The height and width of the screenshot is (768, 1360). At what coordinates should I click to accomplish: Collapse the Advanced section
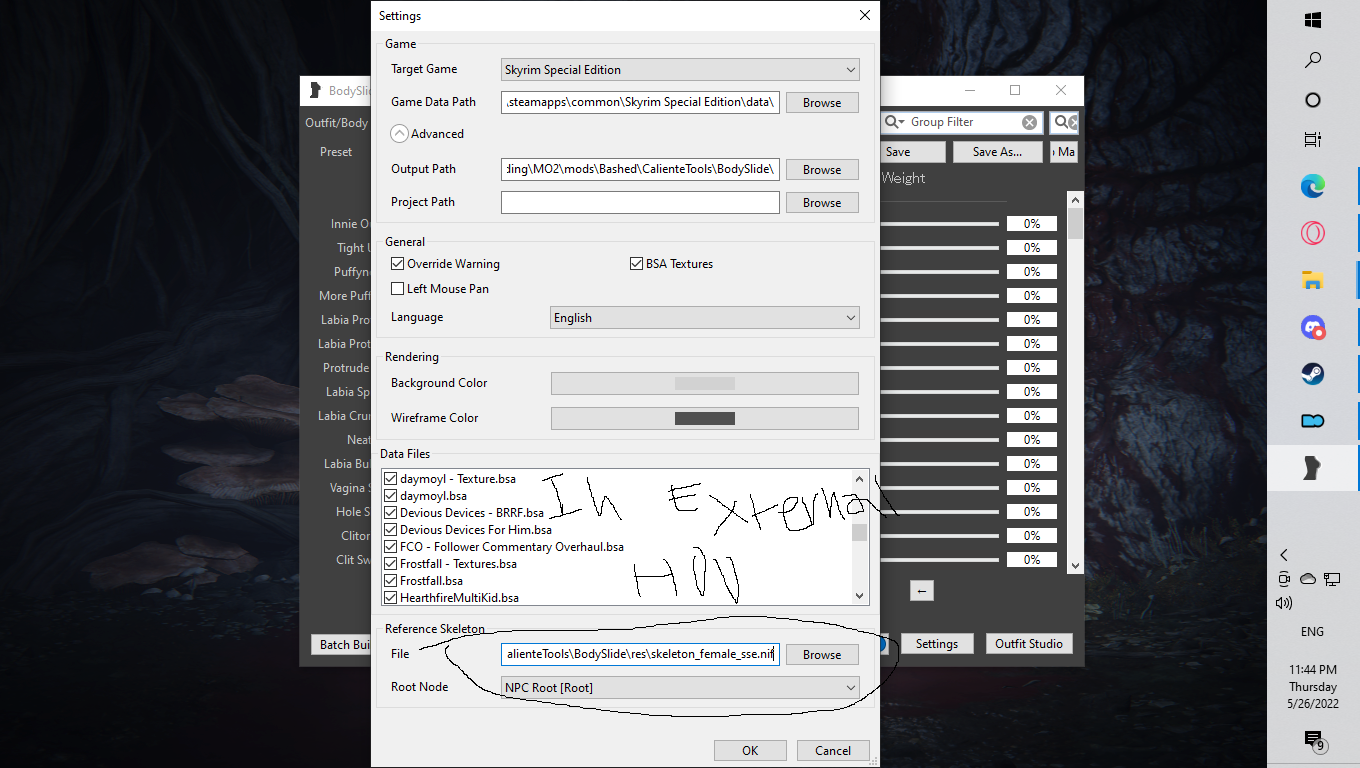click(x=399, y=134)
